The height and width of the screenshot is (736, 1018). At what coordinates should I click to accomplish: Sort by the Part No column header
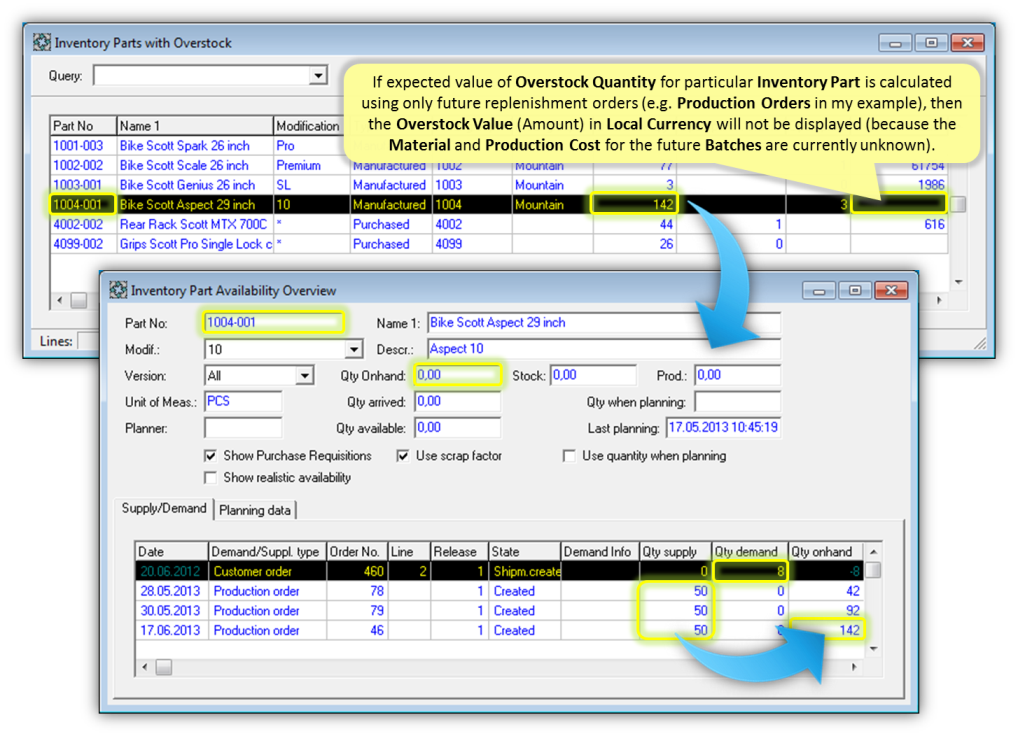83,126
